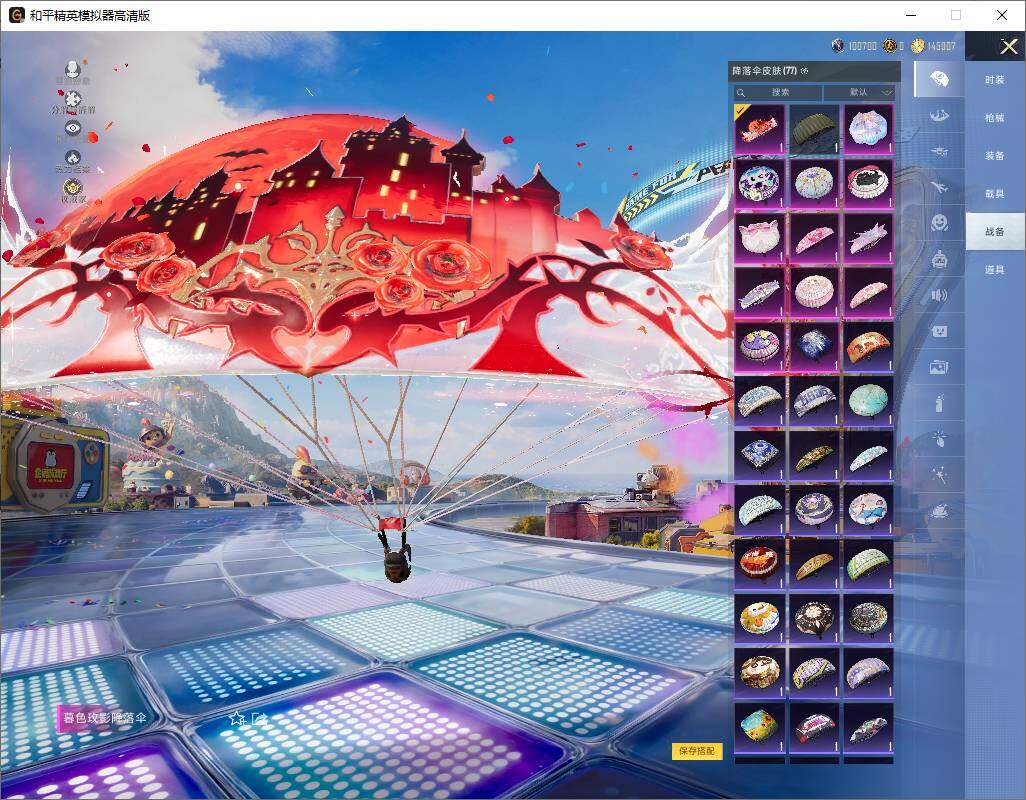
Task: Toggle the eye visibility icon at left
Action: pos(73,128)
